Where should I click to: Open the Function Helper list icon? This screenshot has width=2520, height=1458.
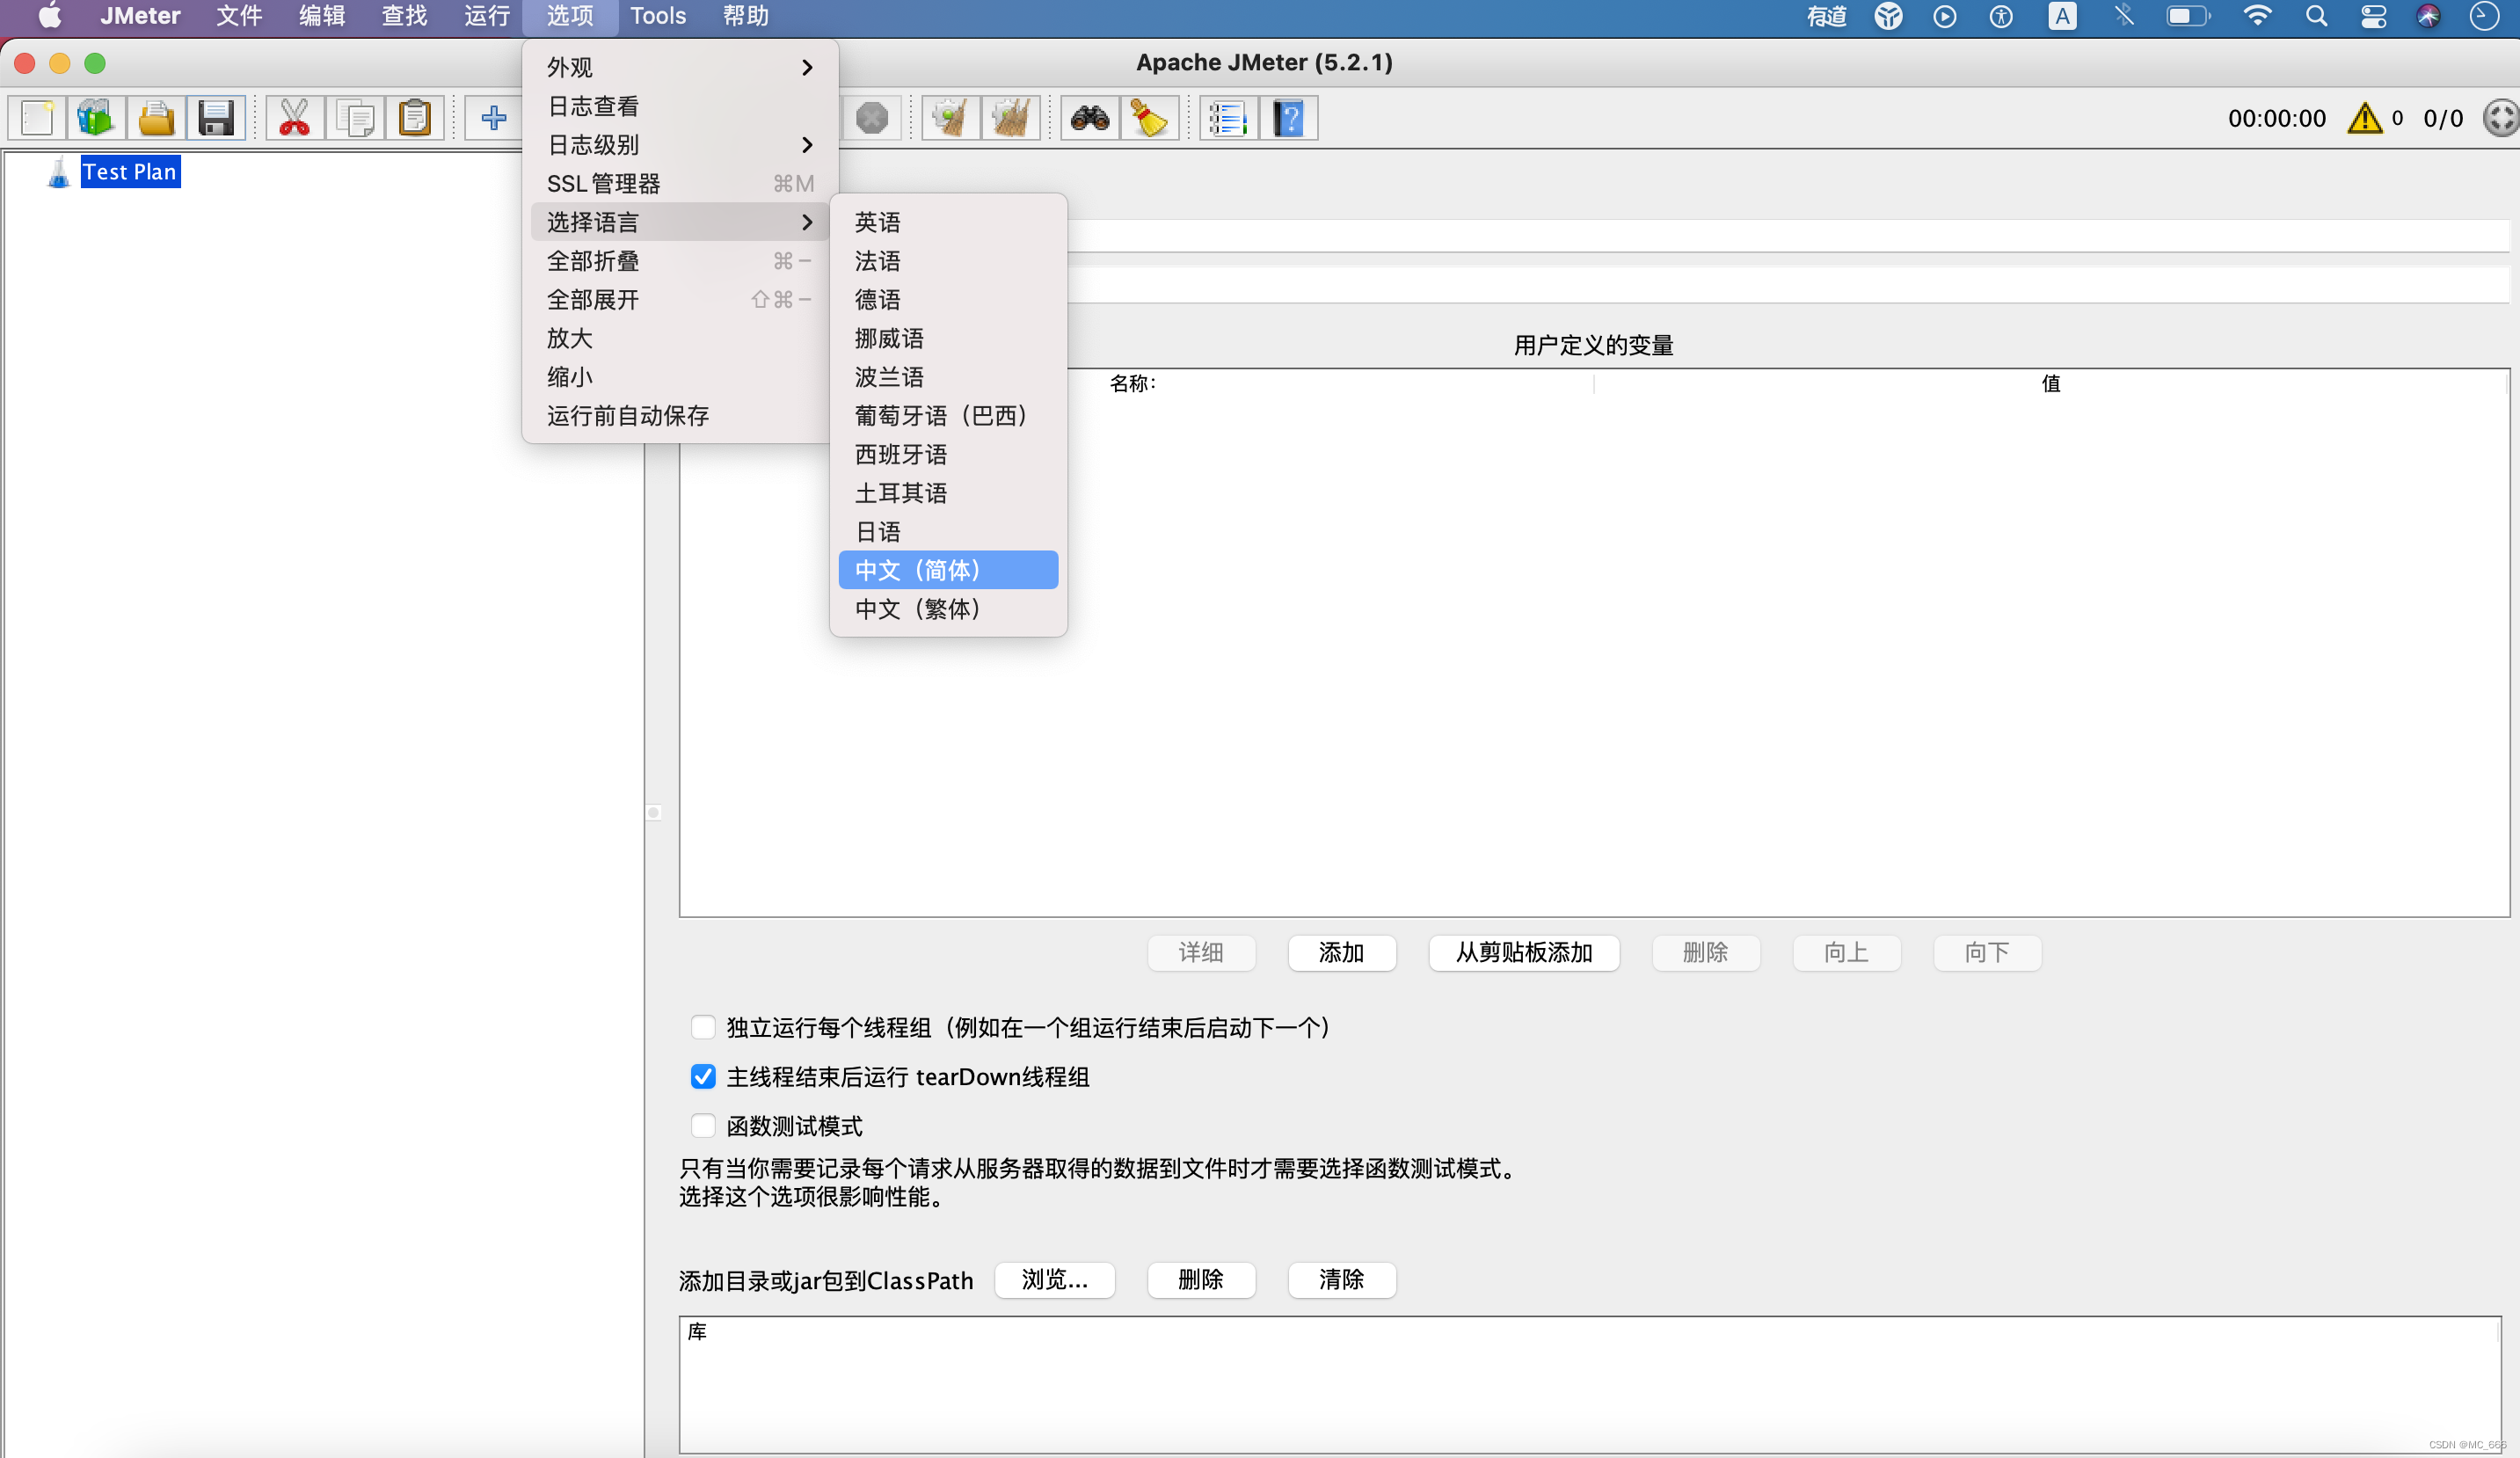[x=1228, y=118]
